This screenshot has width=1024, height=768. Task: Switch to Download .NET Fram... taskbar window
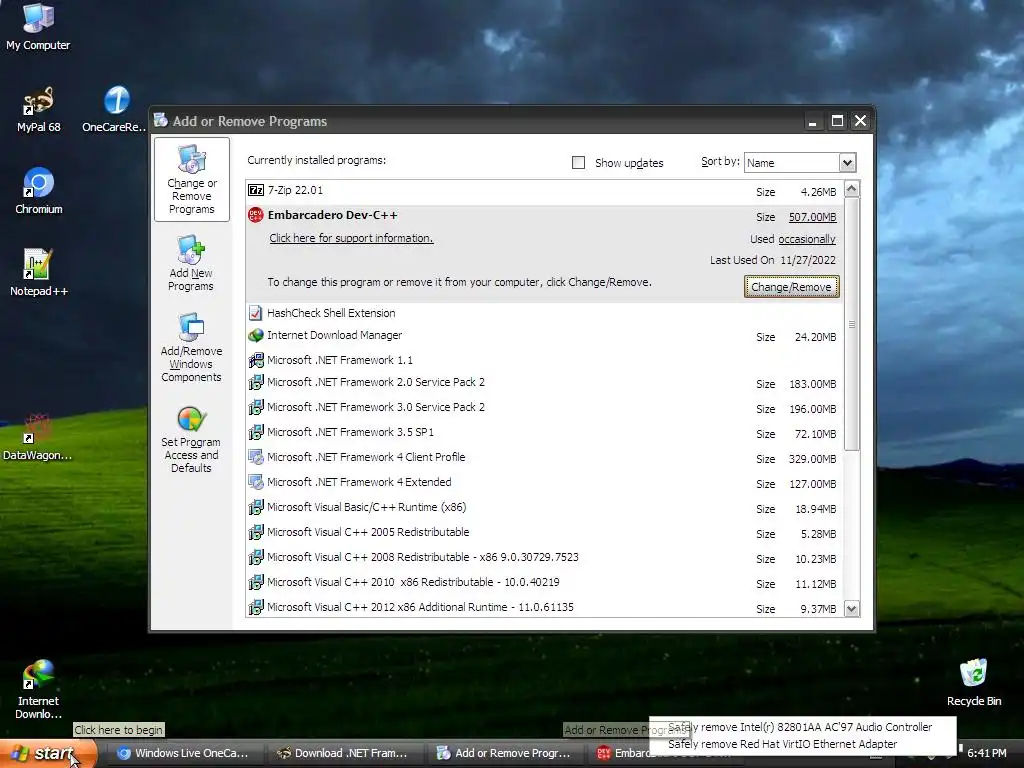(x=344, y=753)
